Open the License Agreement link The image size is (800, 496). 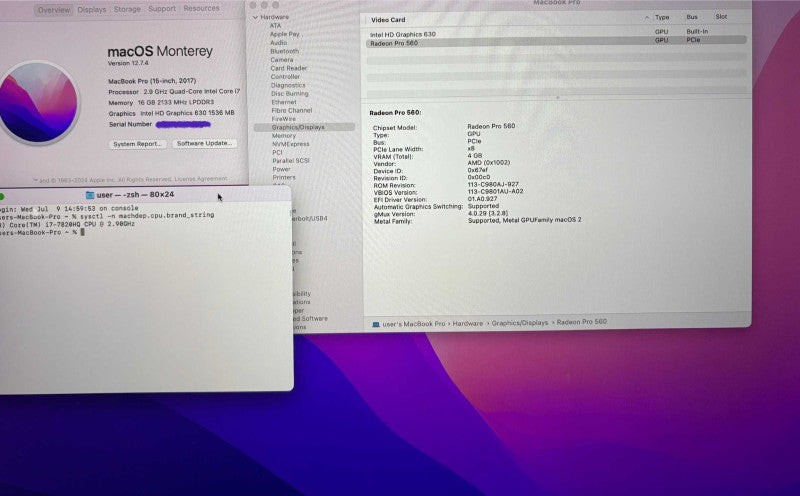(x=201, y=179)
